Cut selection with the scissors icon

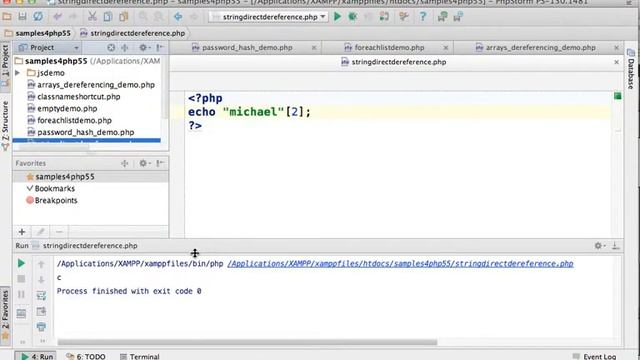pos(93,17)
